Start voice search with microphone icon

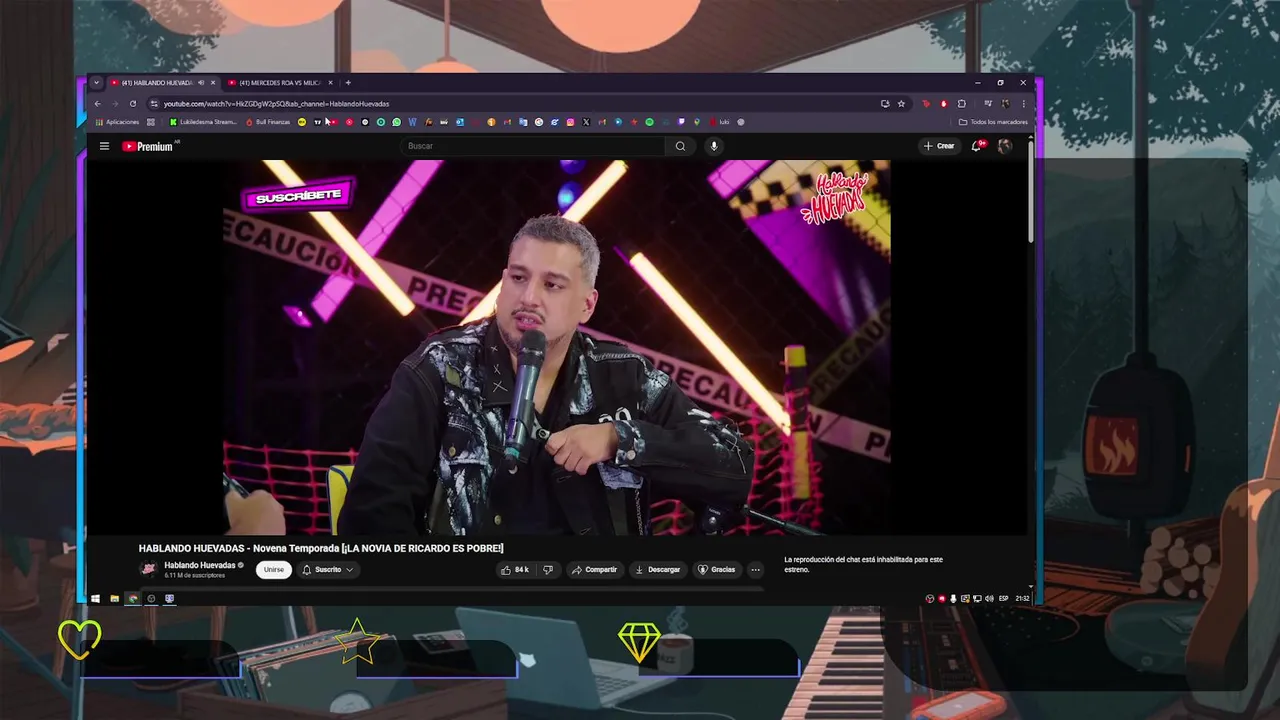[713, 146]
